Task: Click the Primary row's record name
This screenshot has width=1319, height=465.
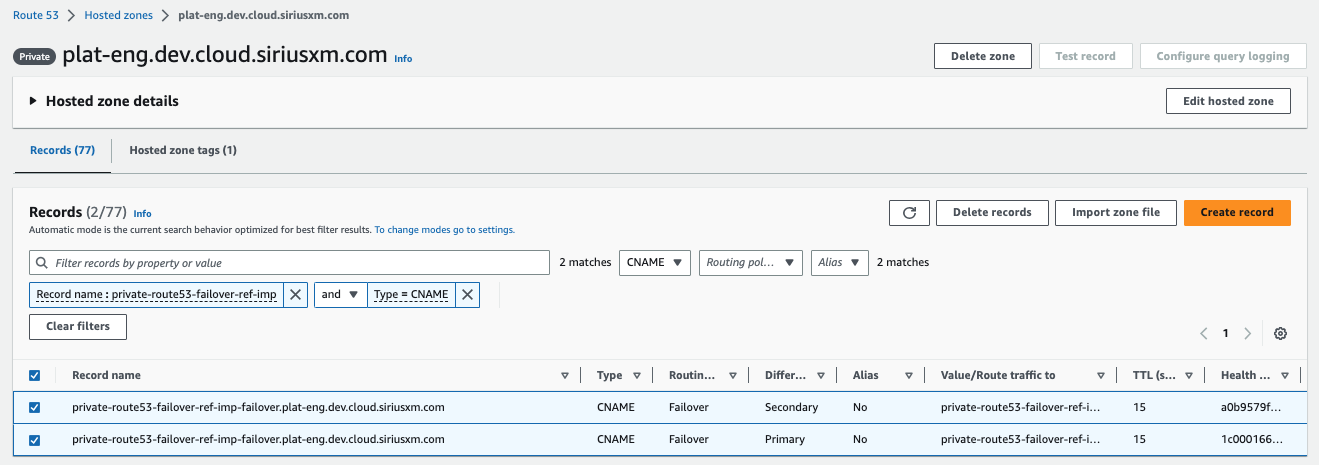Action: [x=258, y=439]
